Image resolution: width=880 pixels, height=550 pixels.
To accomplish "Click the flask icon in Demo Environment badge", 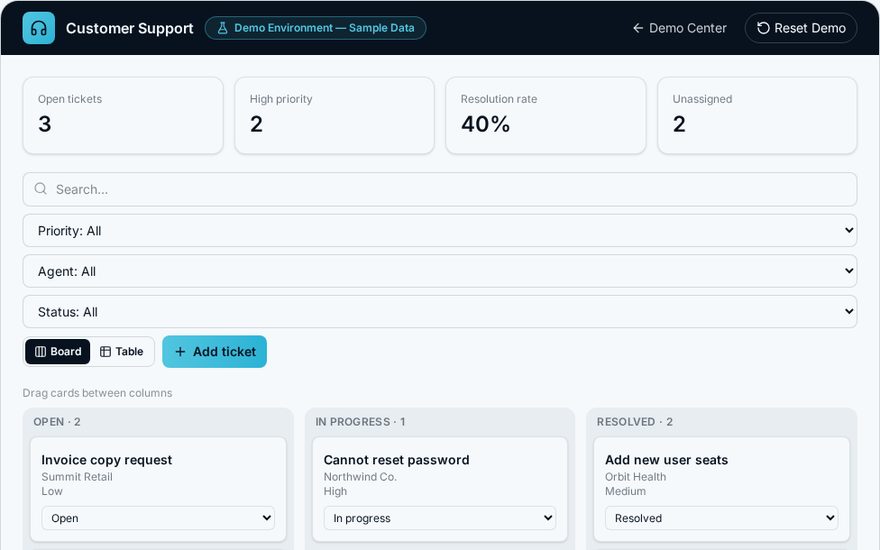I will (x=222, y=28).
